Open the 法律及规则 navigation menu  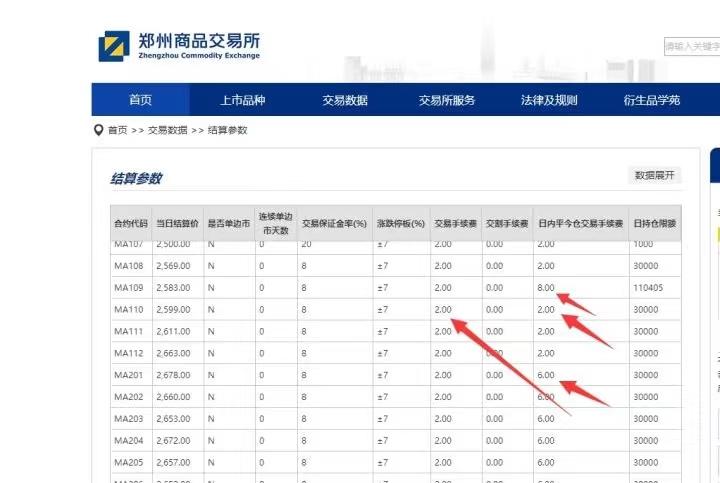tap(549, 100)
